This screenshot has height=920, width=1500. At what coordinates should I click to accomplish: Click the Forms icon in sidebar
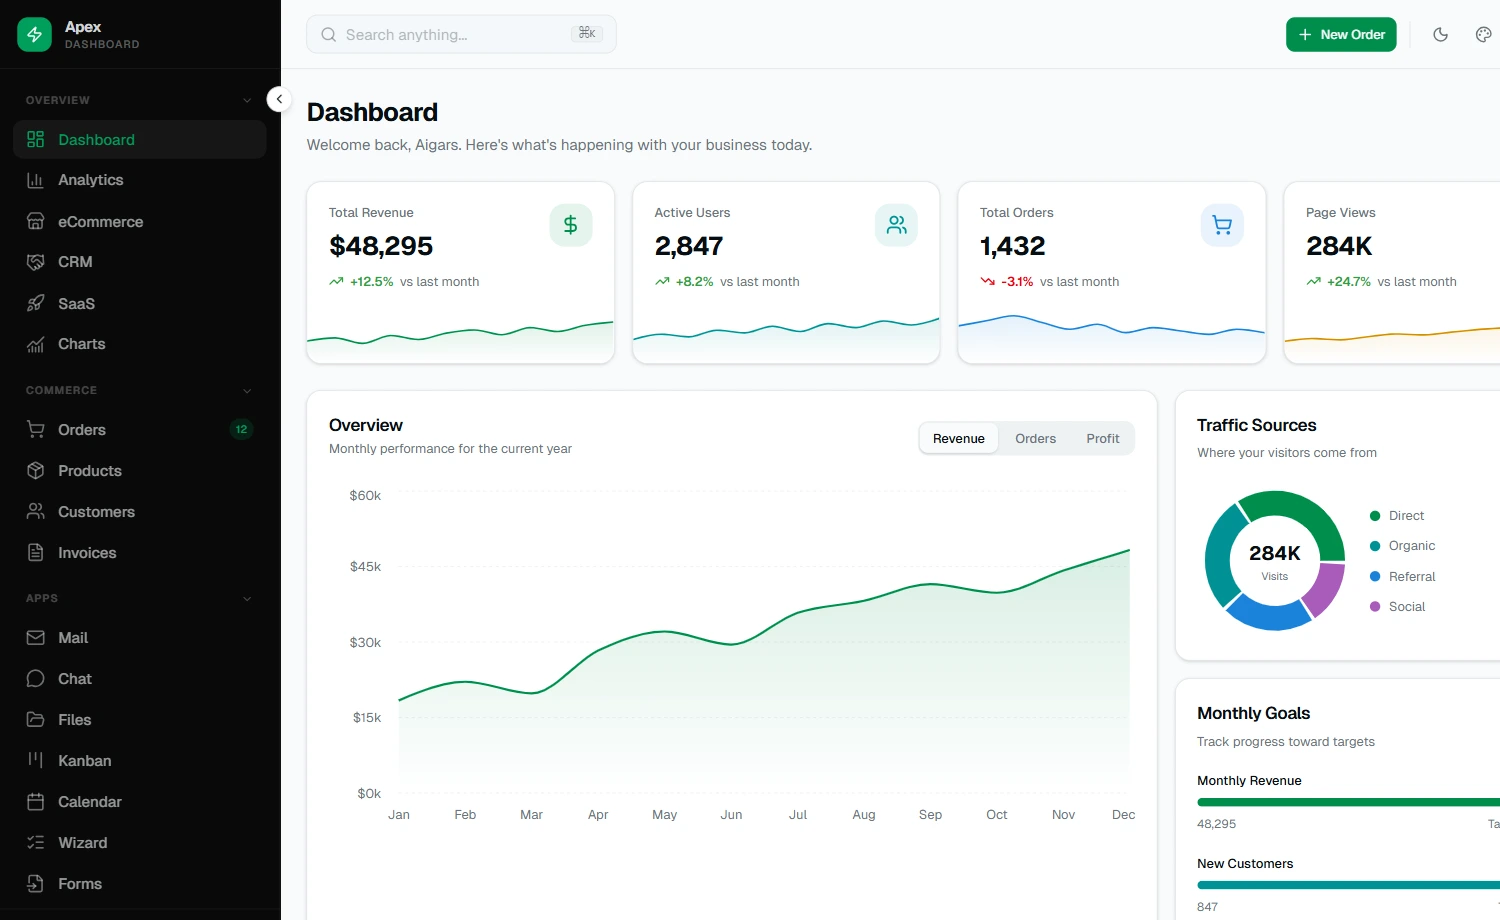point(36,884)
